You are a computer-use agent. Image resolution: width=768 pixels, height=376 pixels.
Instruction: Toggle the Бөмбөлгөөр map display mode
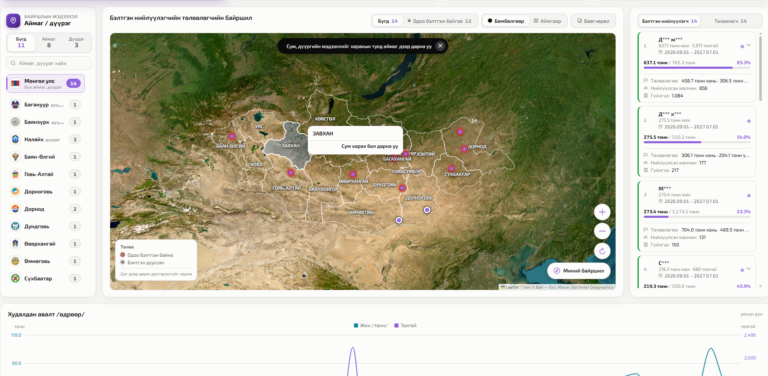coord(505,21)
